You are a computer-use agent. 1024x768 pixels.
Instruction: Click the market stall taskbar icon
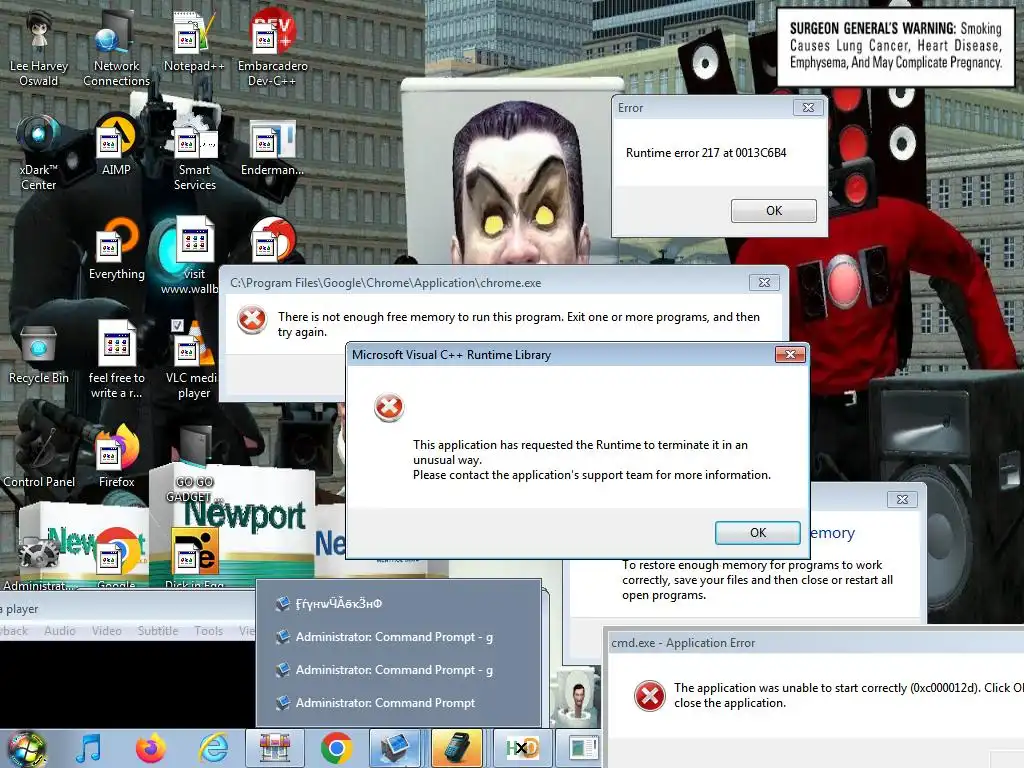pyautogui.click(x=275, y=748)
